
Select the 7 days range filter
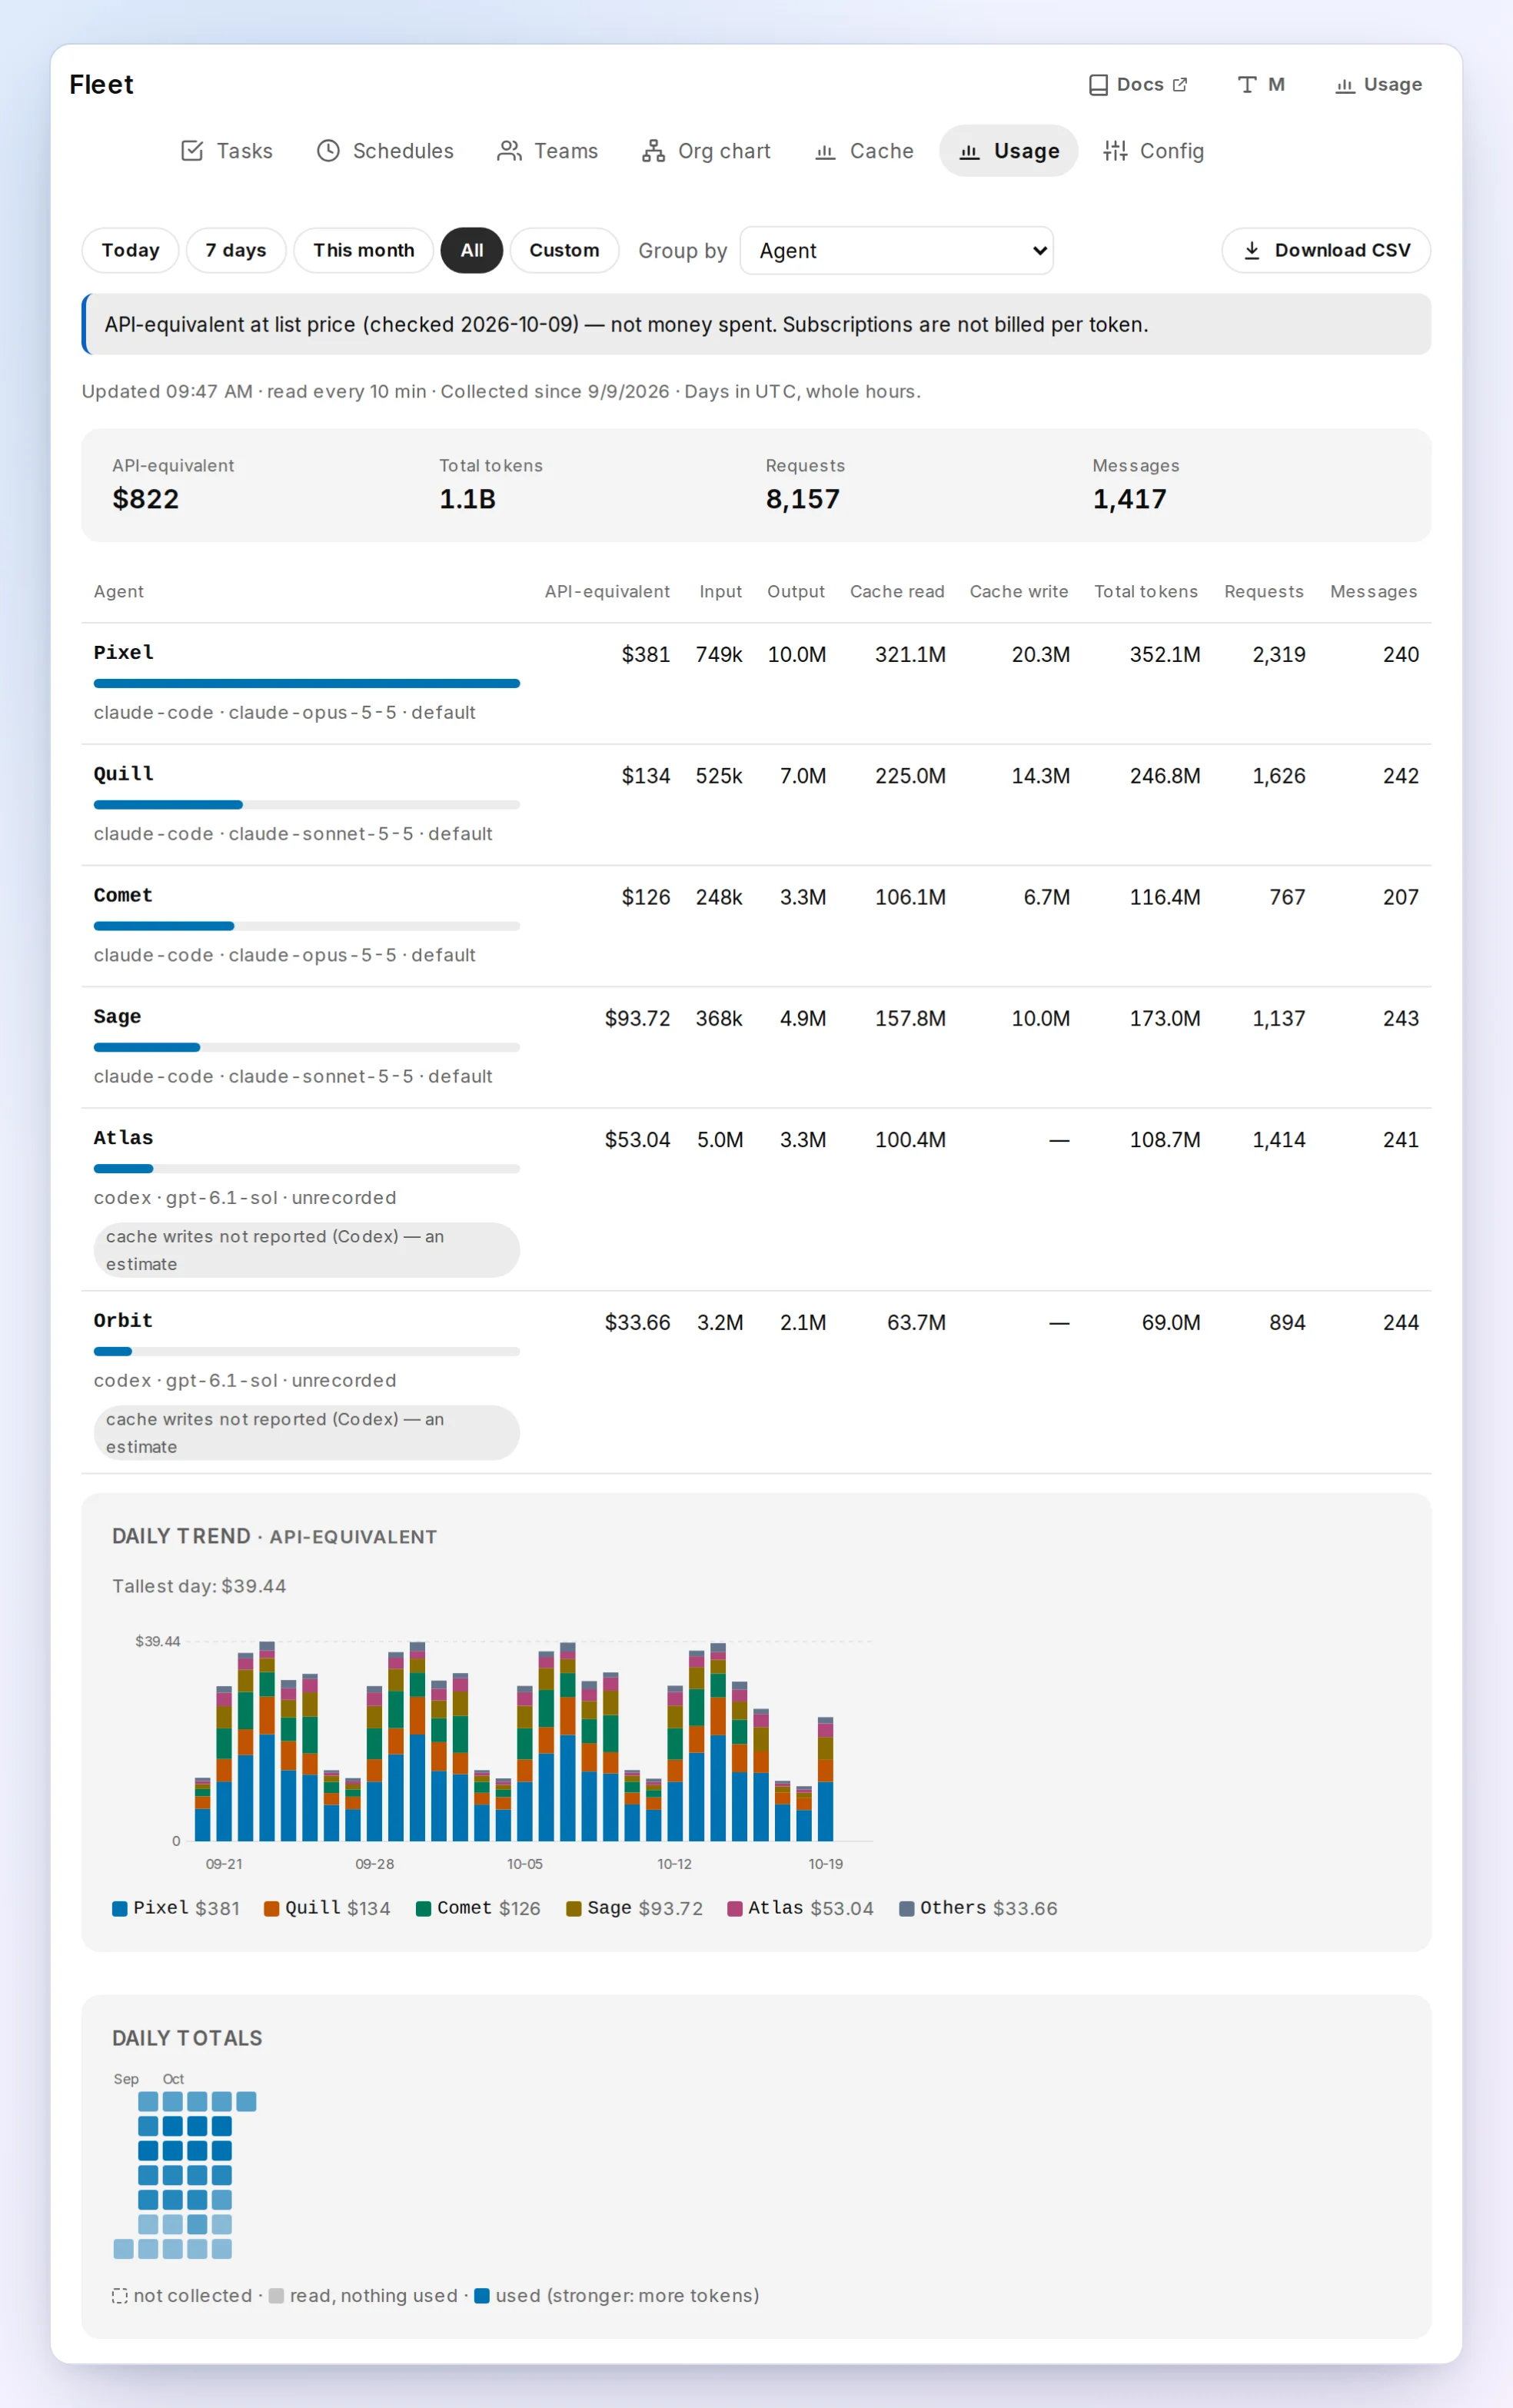click(236, 250)
